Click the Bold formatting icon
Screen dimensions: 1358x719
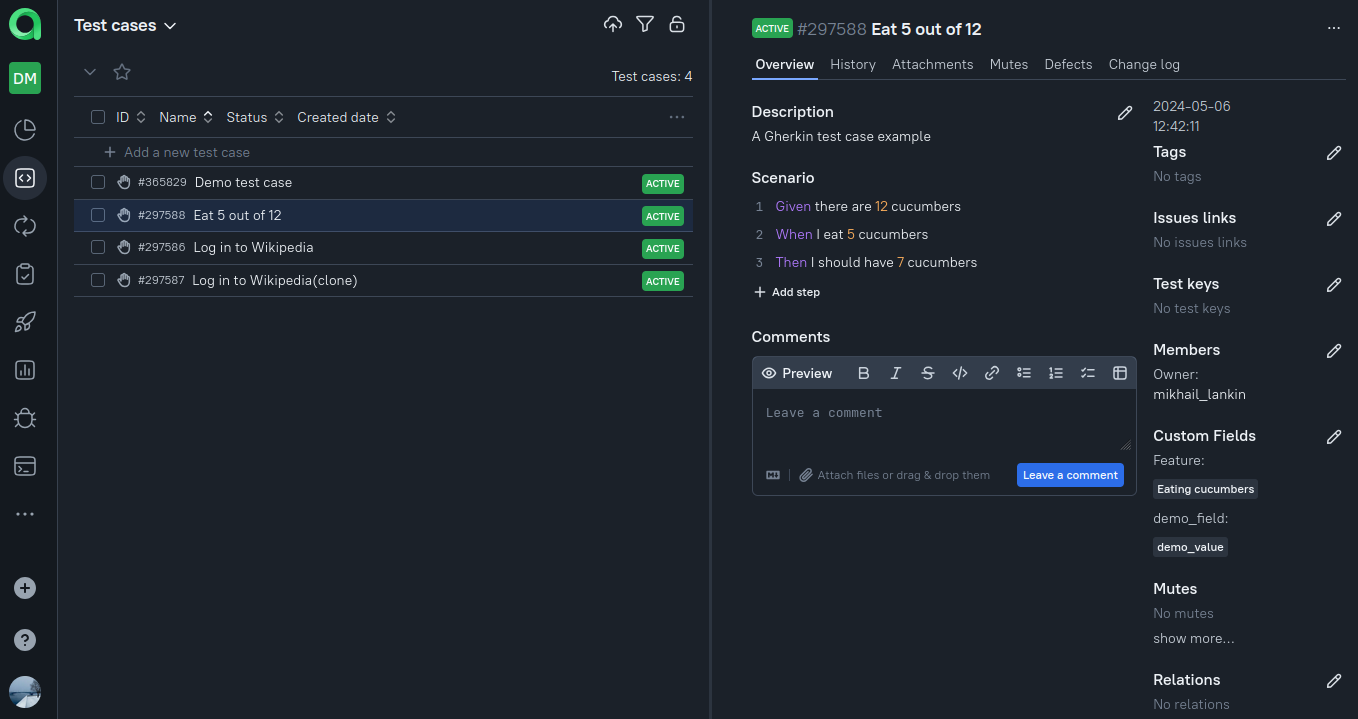tap(864, 373)
